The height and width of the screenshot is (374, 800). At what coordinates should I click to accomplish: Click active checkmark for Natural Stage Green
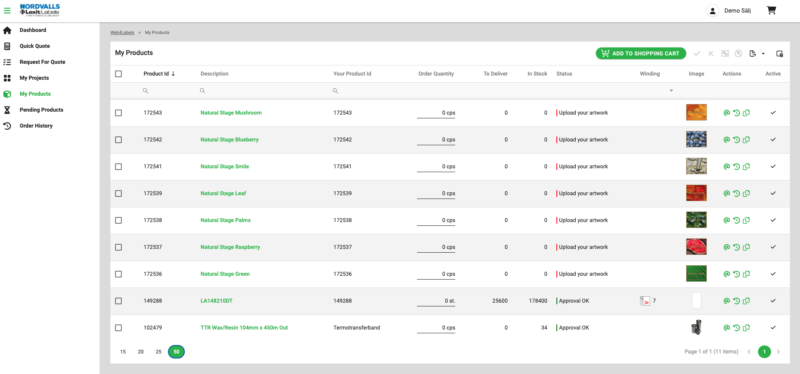(x=773, y=274)
